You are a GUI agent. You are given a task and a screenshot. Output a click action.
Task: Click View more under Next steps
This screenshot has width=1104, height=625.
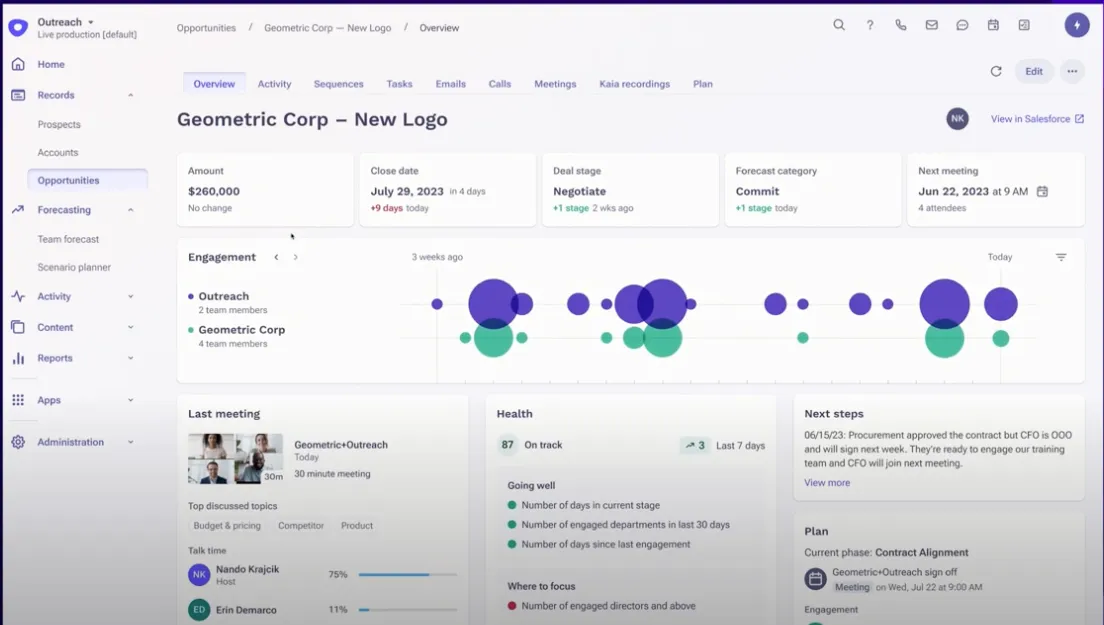[827, 483]
